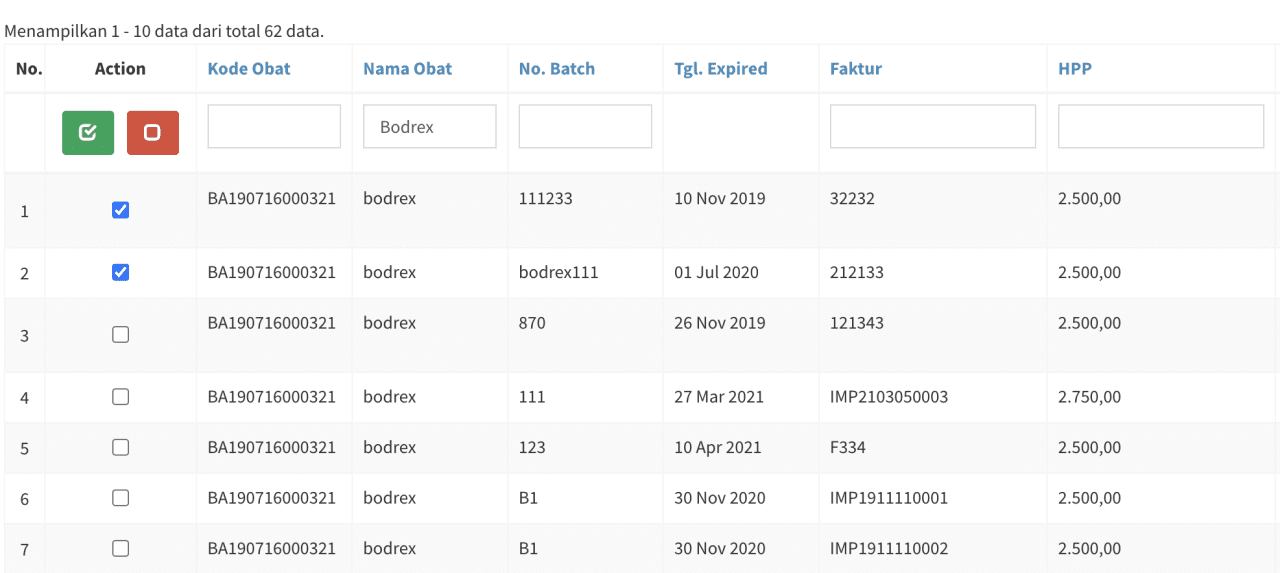The image size is (1280, 573).
Task: Click the Nama Obat filter containing Bodrex
Action: click(429, 127)
